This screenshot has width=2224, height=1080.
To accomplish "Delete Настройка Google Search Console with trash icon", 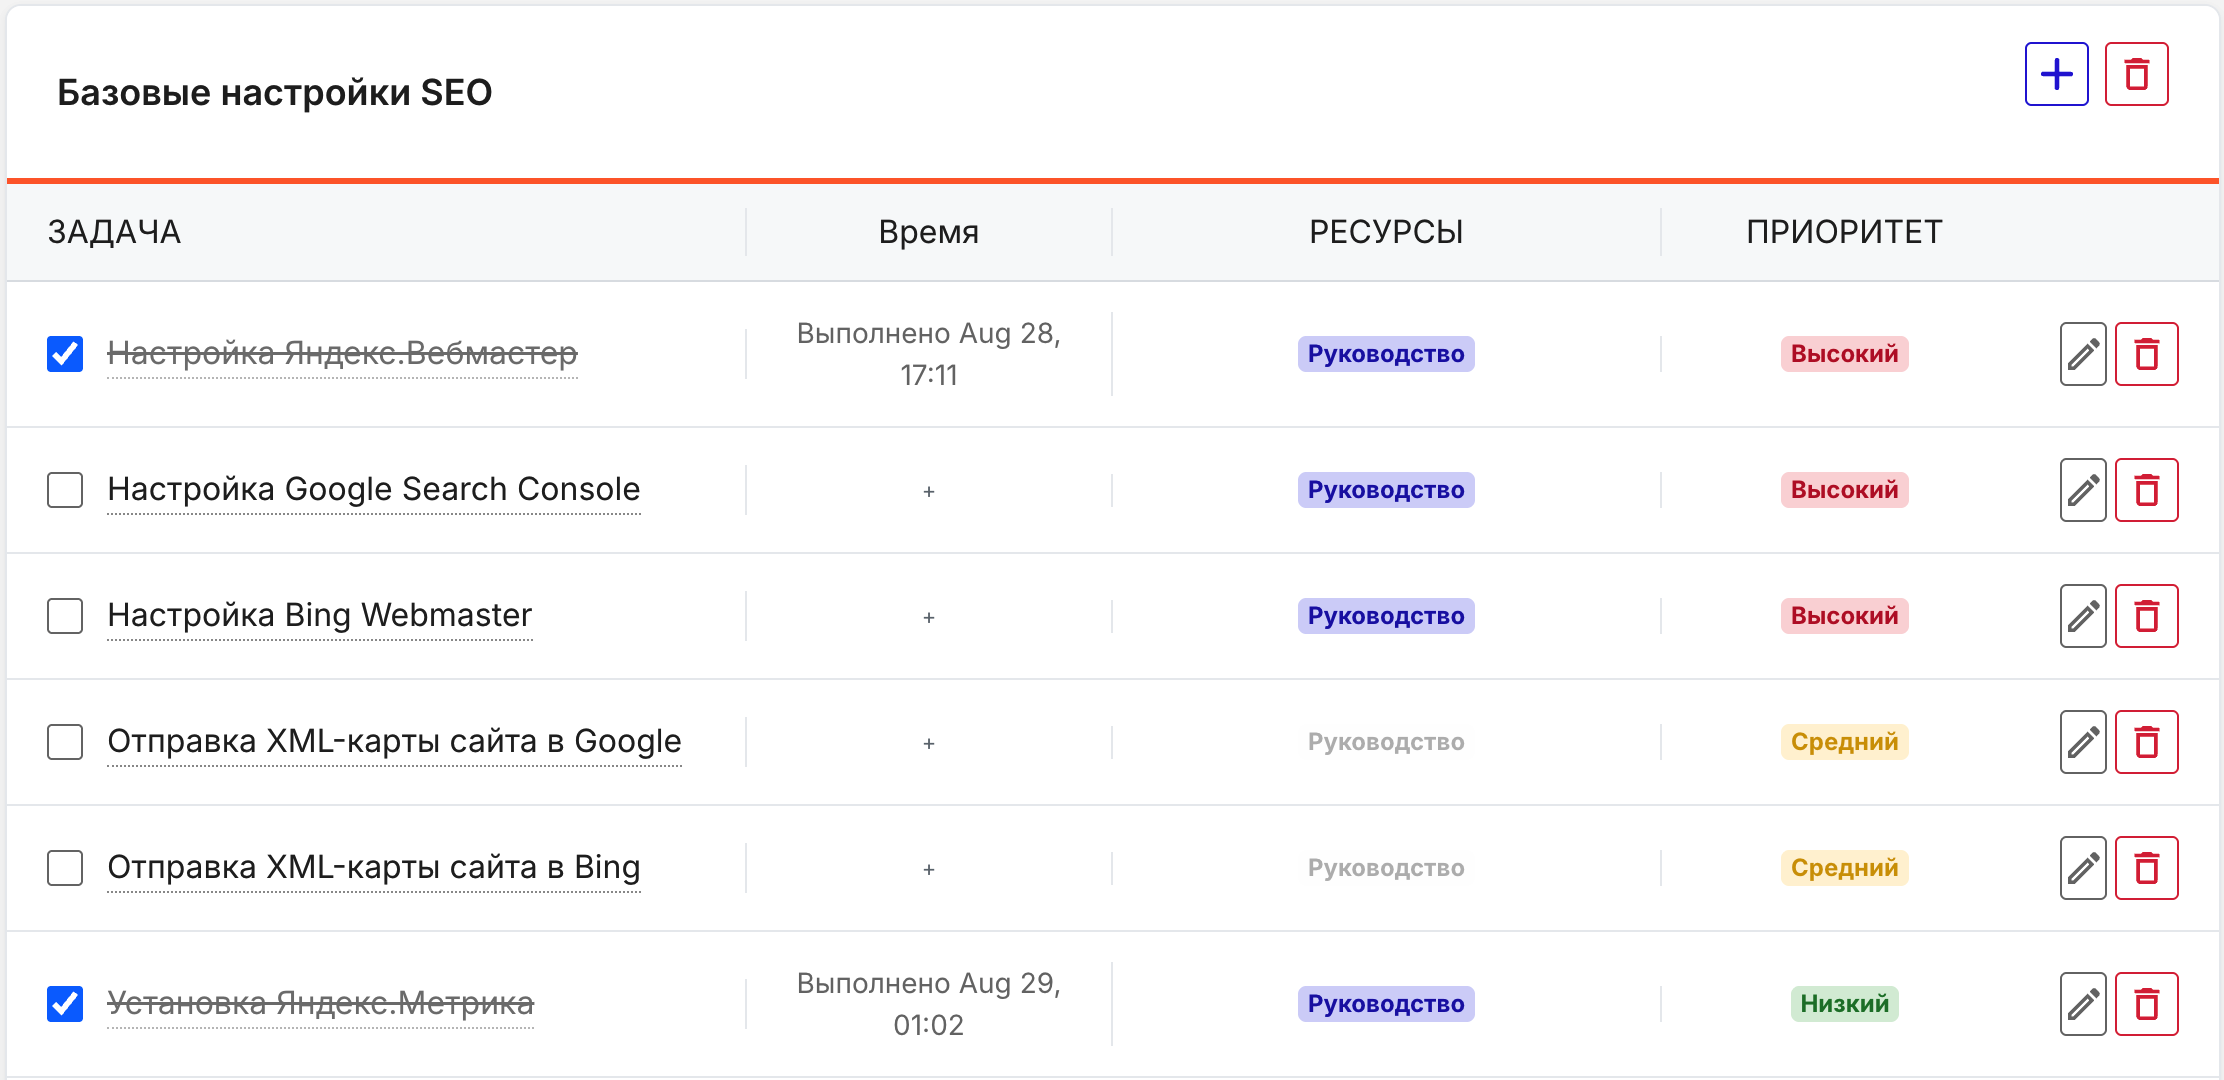I will (x=2147, y=490).
